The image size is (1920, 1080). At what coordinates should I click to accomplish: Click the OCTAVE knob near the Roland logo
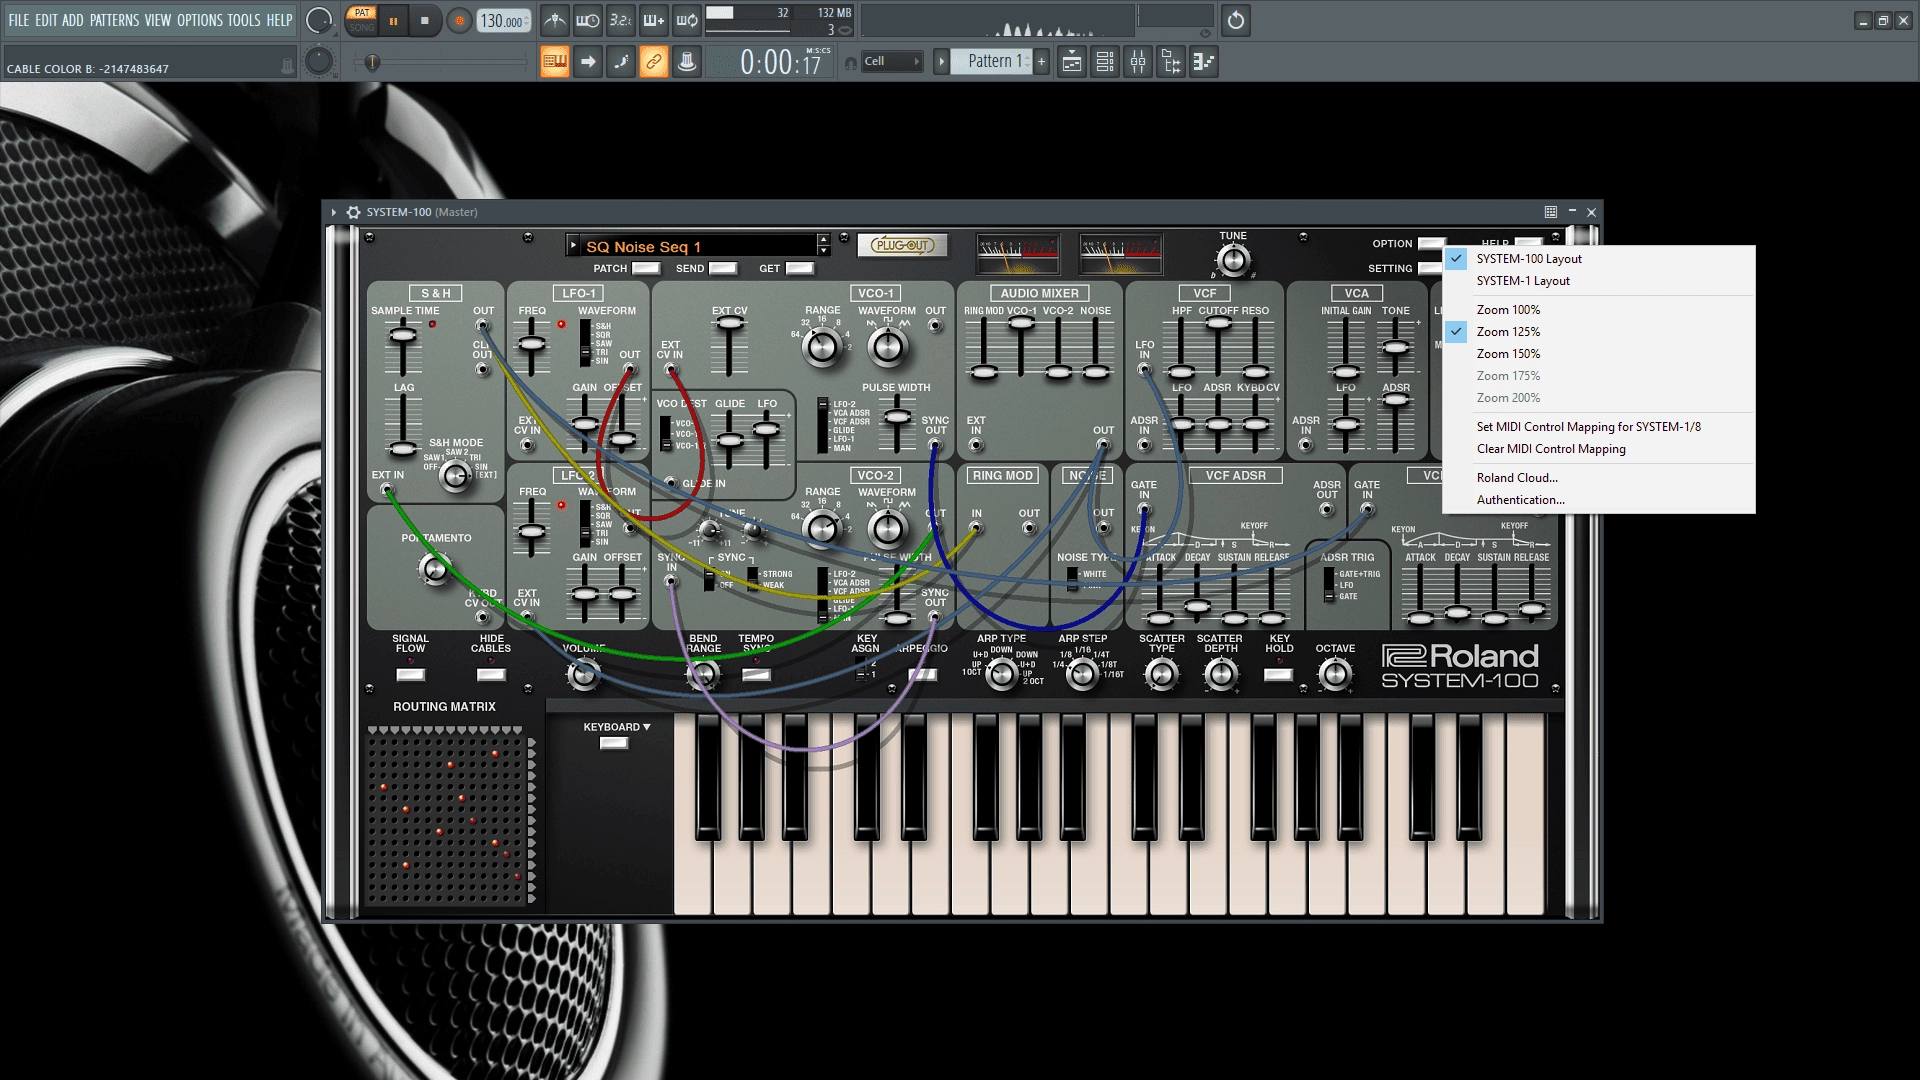(1335, 675)
